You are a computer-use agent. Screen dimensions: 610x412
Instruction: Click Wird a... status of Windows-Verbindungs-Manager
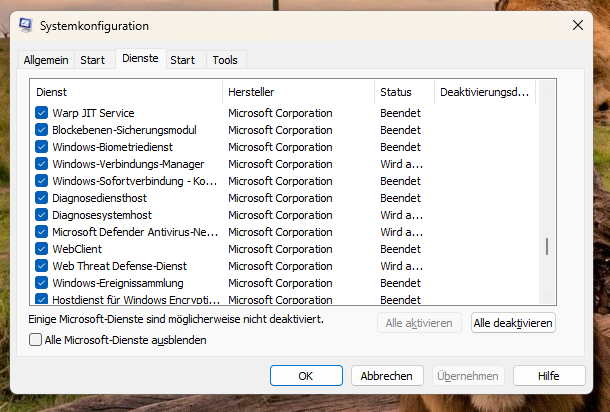[401, 164]
